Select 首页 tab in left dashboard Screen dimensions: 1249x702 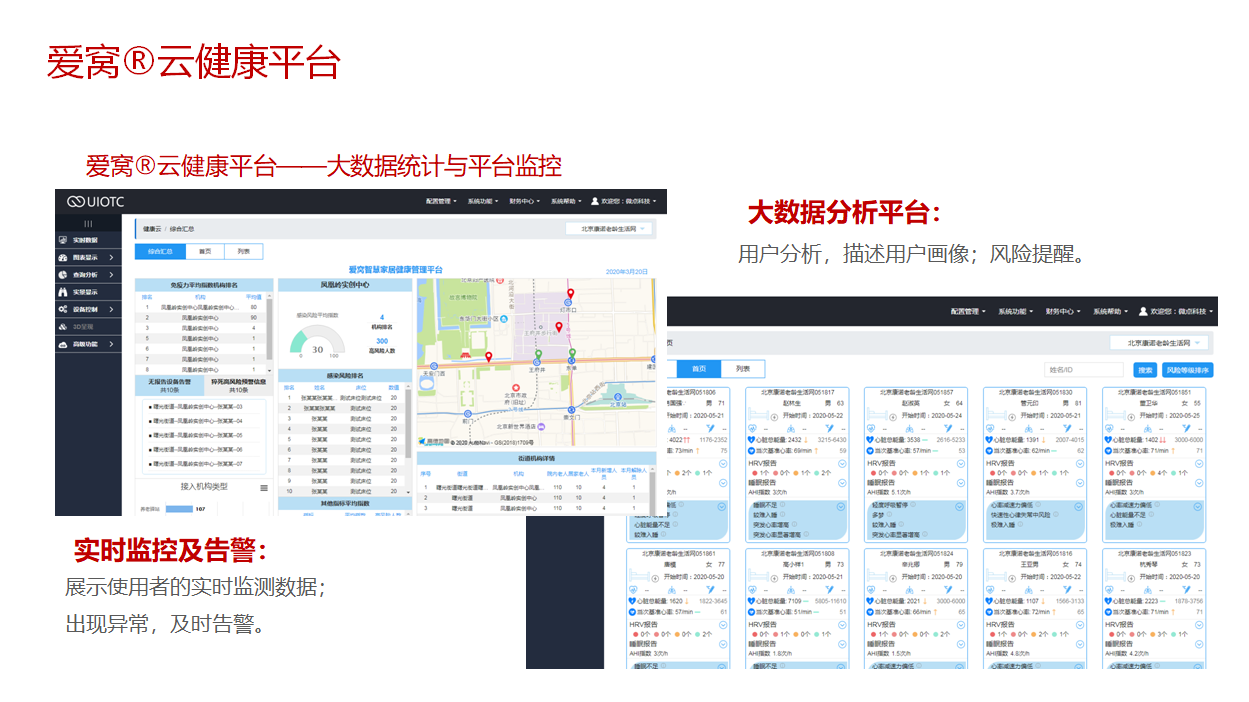(205, 251)
